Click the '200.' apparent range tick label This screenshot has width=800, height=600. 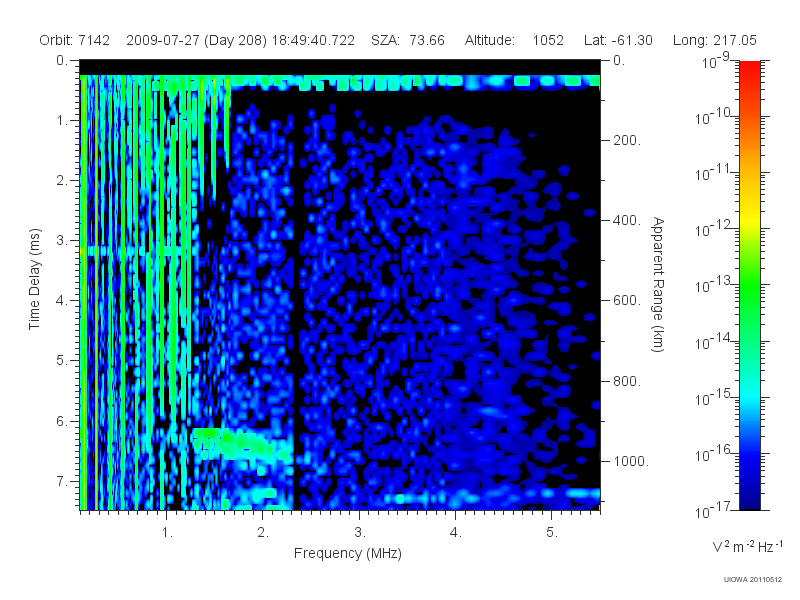point(627,140)
